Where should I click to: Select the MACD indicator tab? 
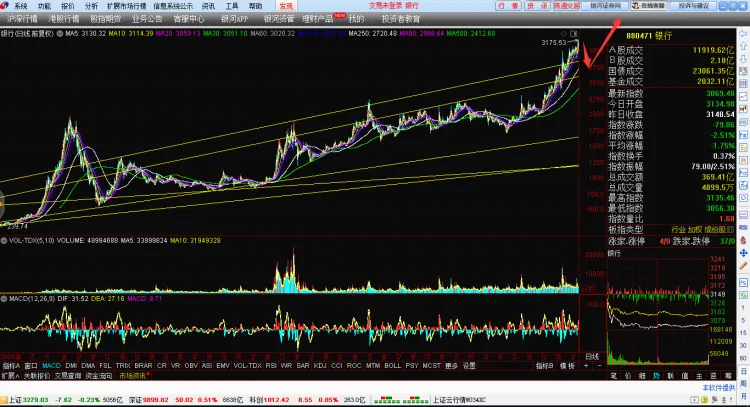pos(52,365)
